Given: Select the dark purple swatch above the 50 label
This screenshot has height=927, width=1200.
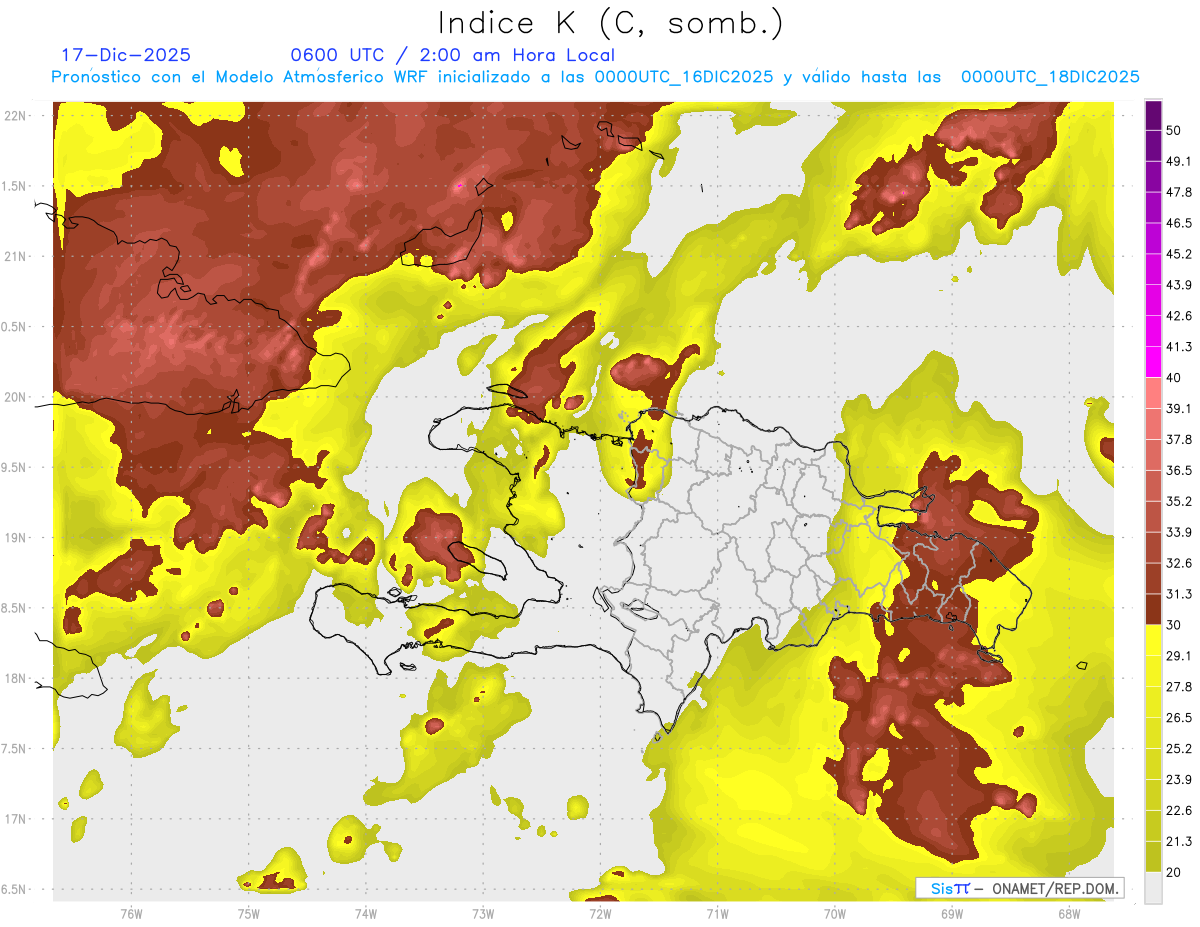Looking at the screenshot, I should pyautogui.click(x=1154, y=116).
